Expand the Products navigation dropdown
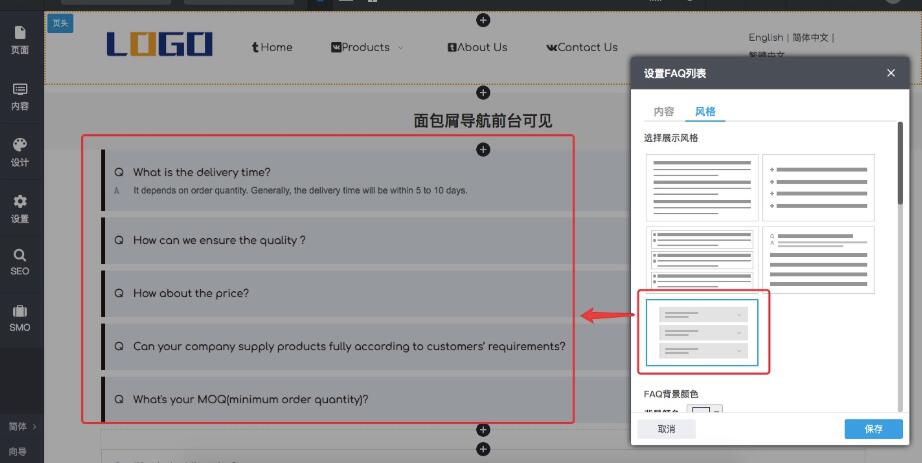Image resolution: width=922 pixels, height=463 pixels. click(x=368, y=47)
